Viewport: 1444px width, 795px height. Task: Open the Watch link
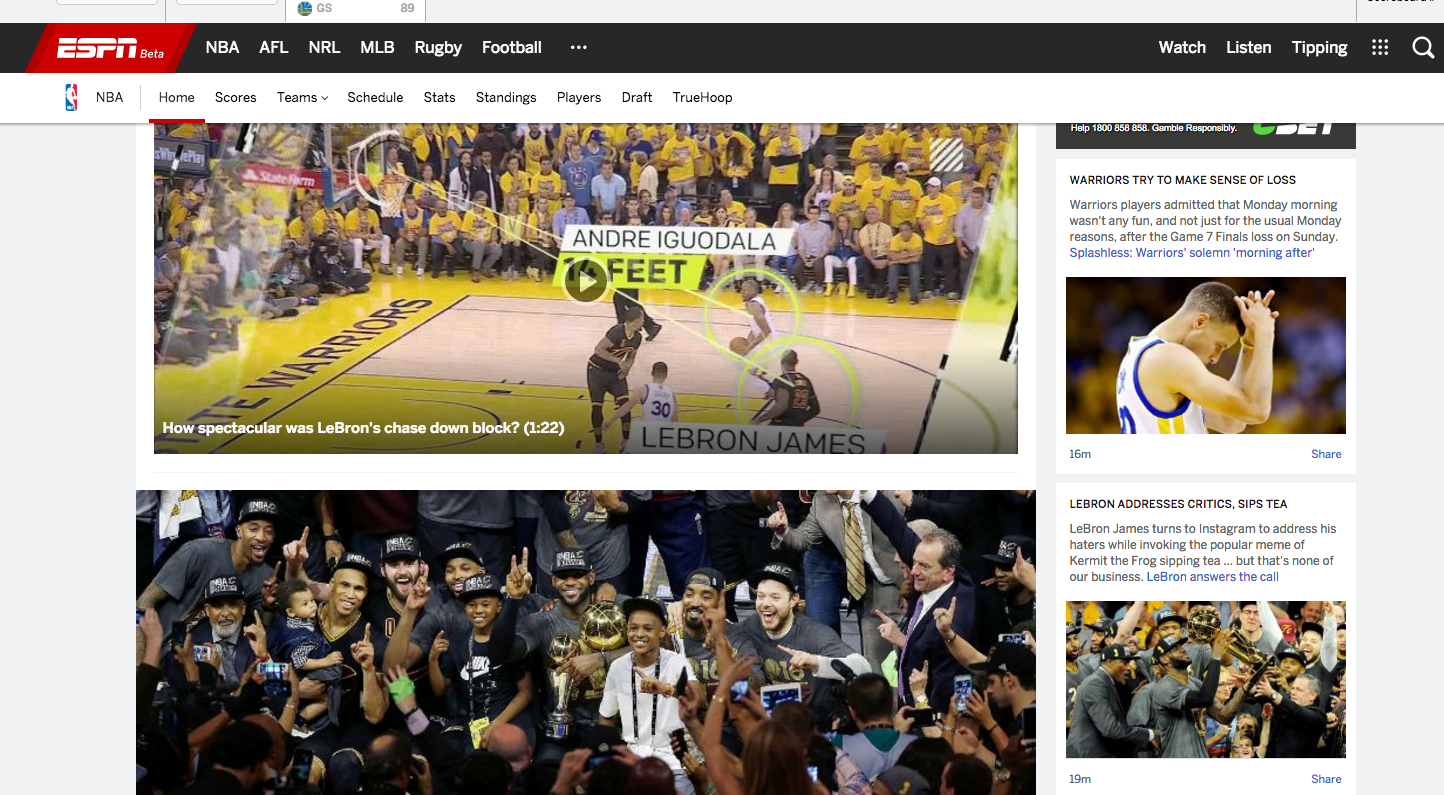click(1182, 47)
